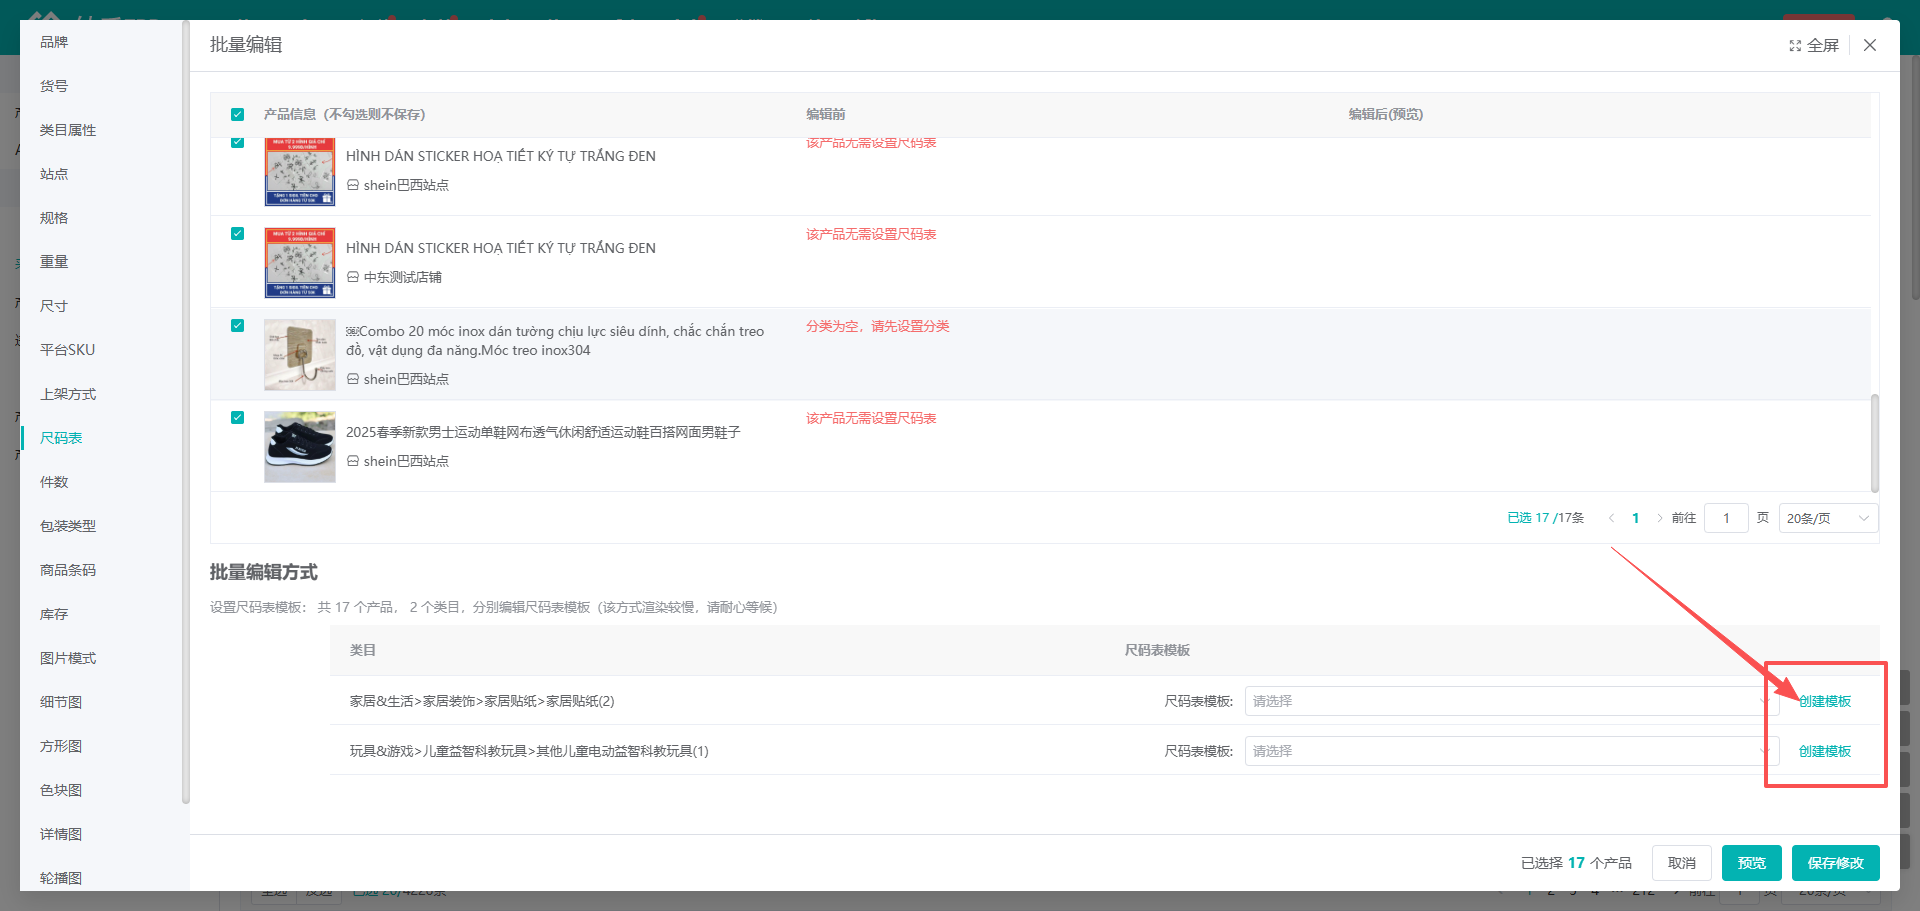Select 上架方式 in the left sidebar
The image size is (1920, 911).
point(68,394)
